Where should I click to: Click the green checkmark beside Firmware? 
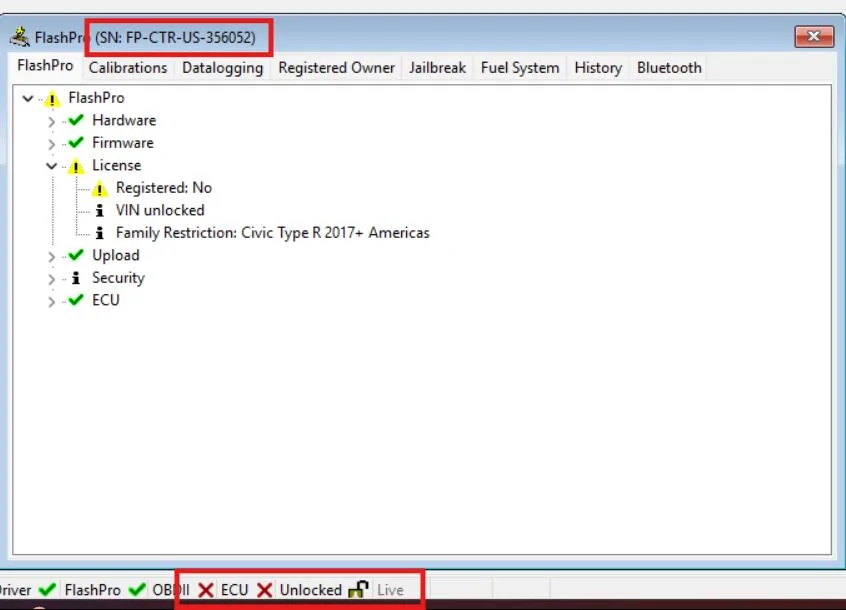76,142
